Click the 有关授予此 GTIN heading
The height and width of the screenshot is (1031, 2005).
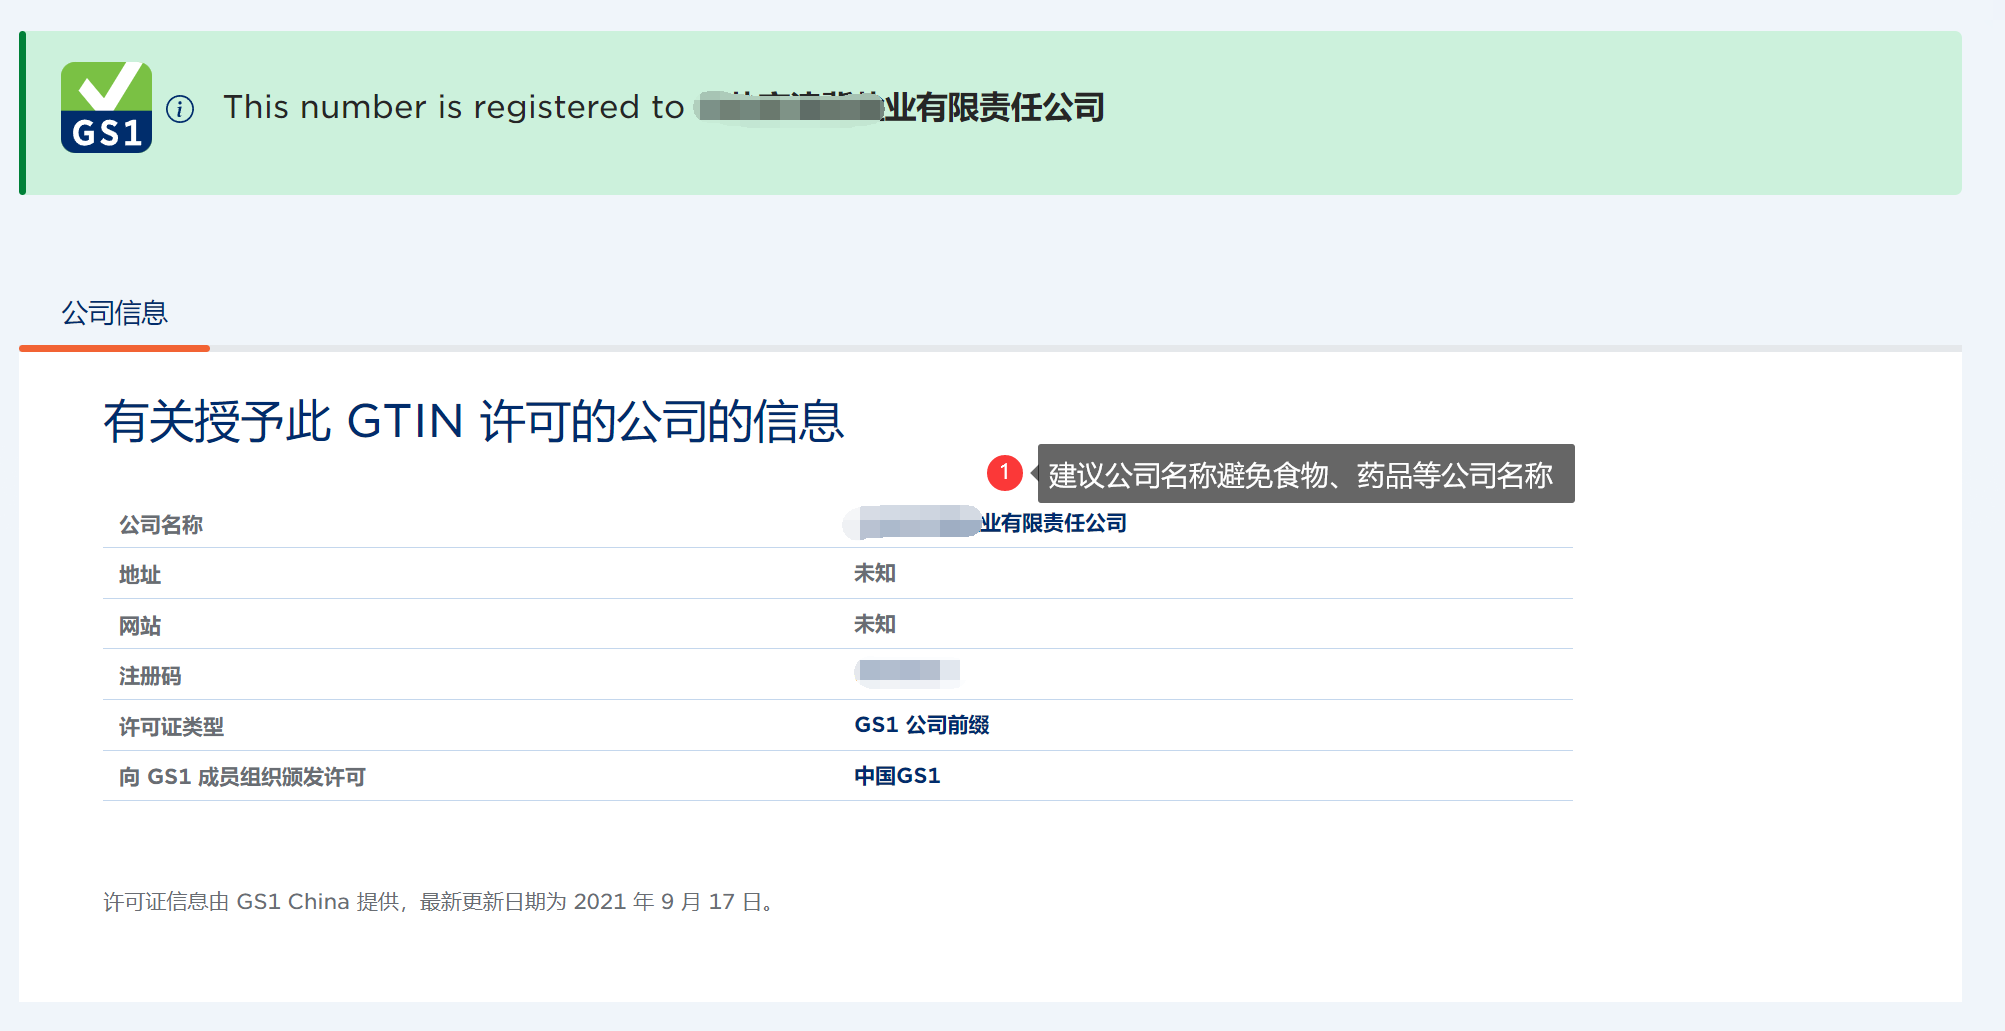473,421
